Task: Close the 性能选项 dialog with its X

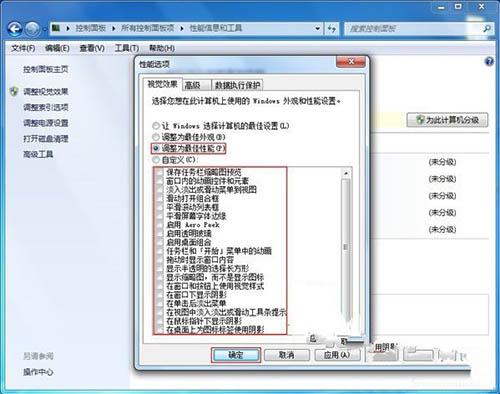Action: point(351,62)
